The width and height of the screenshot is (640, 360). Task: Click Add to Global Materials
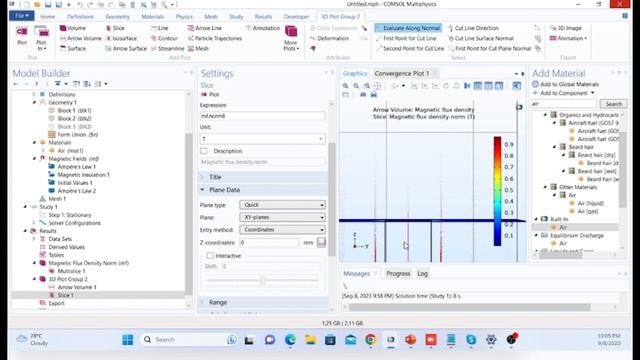coord(565,84)
